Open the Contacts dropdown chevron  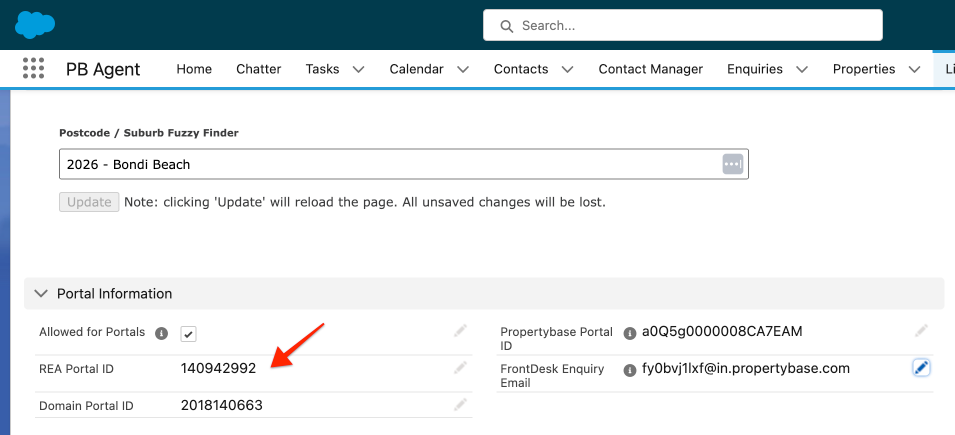(567, 69)
